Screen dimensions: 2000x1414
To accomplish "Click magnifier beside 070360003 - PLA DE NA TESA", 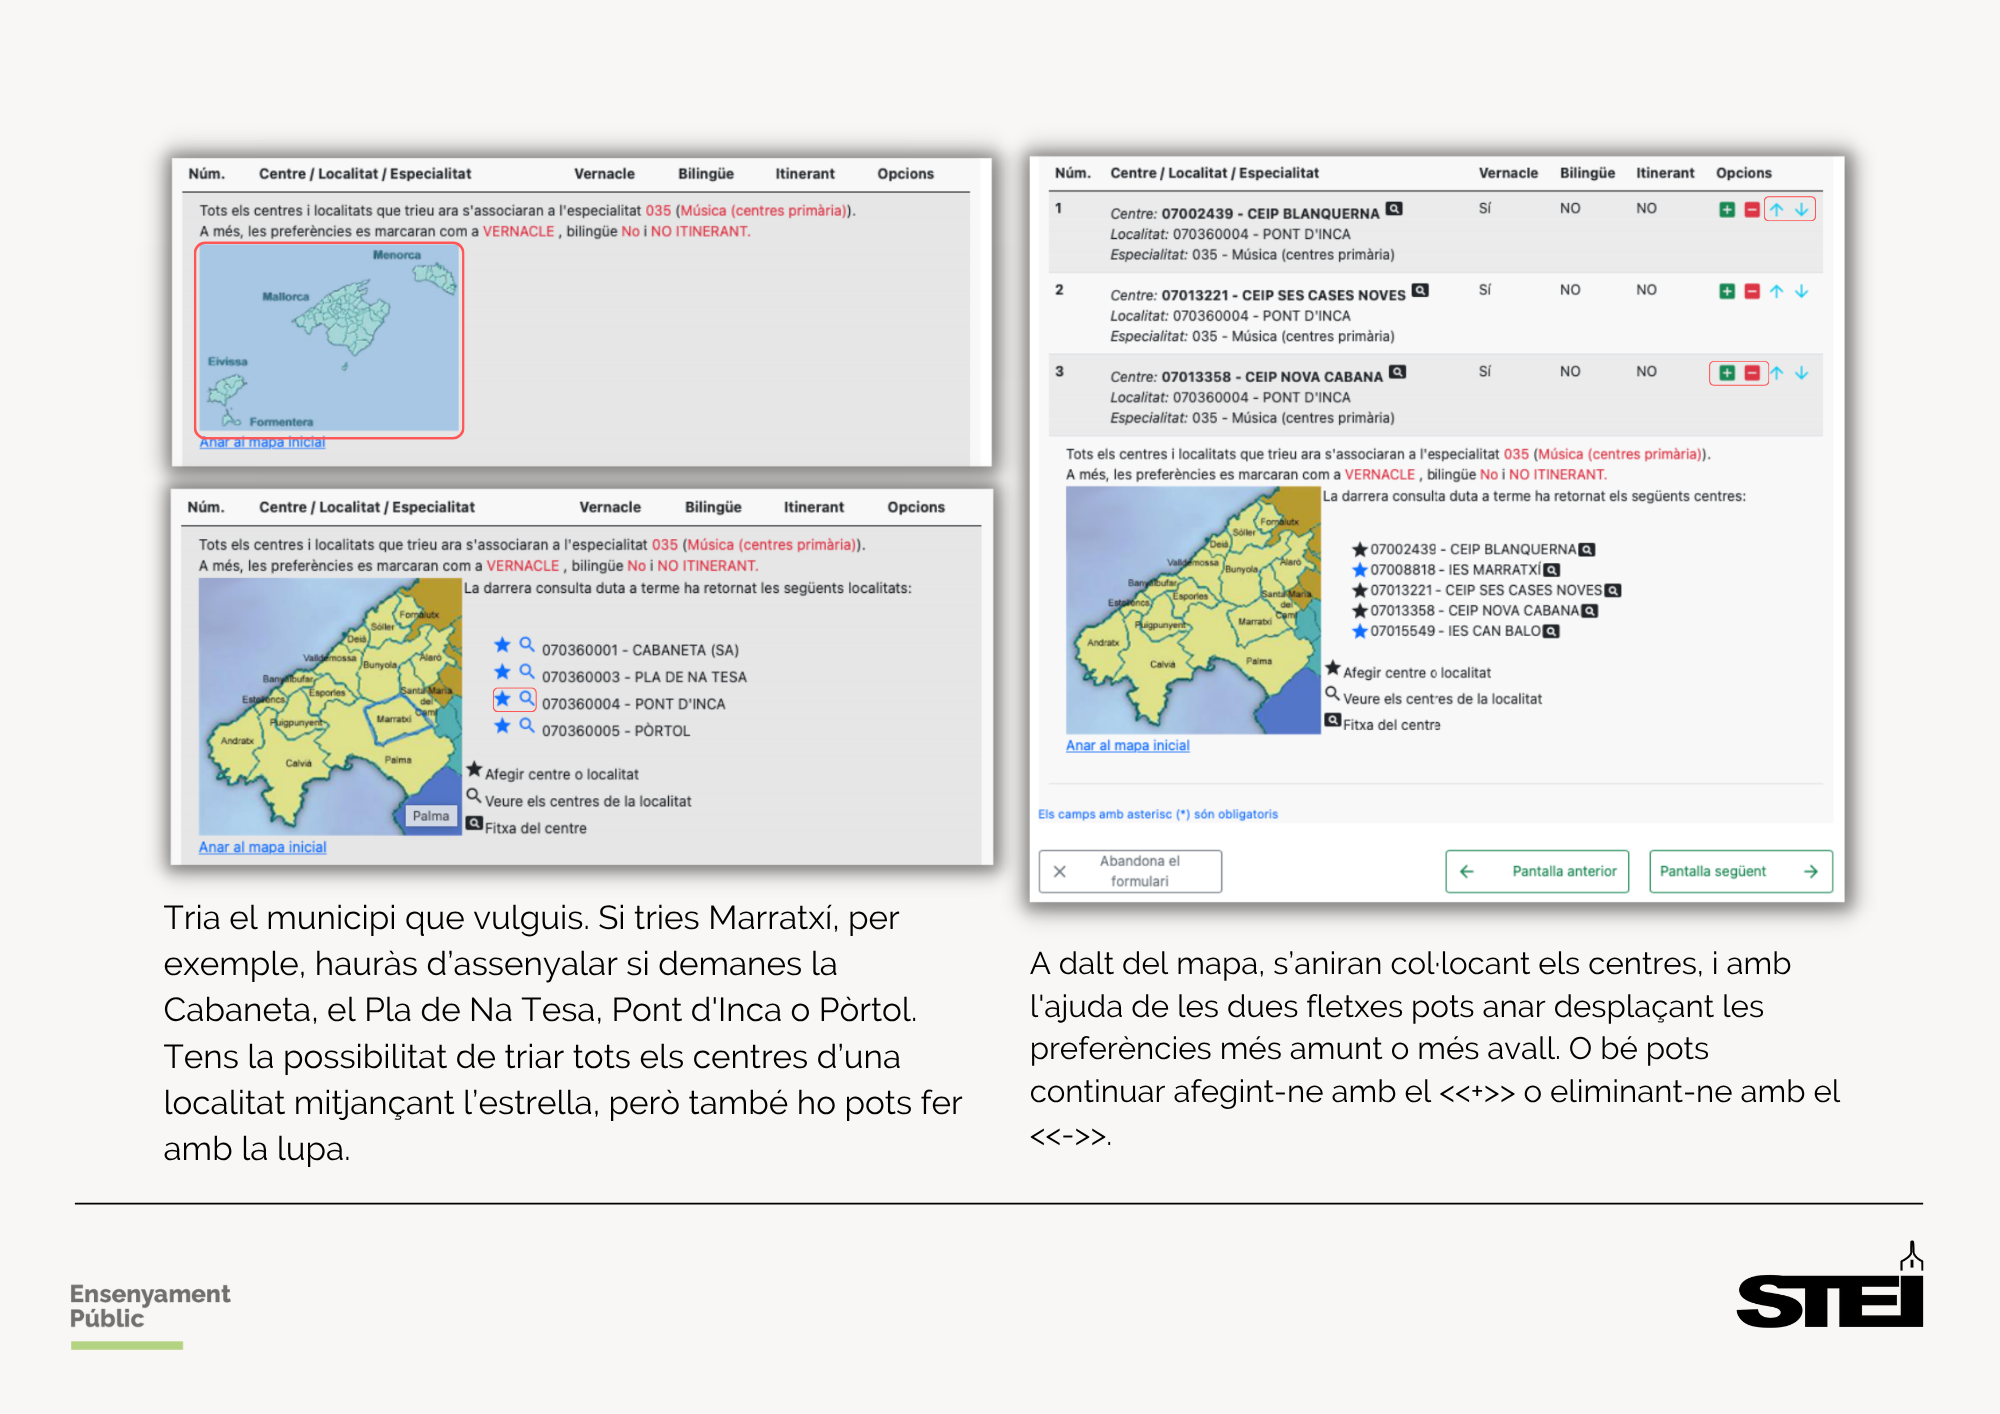I will [526, 672].
